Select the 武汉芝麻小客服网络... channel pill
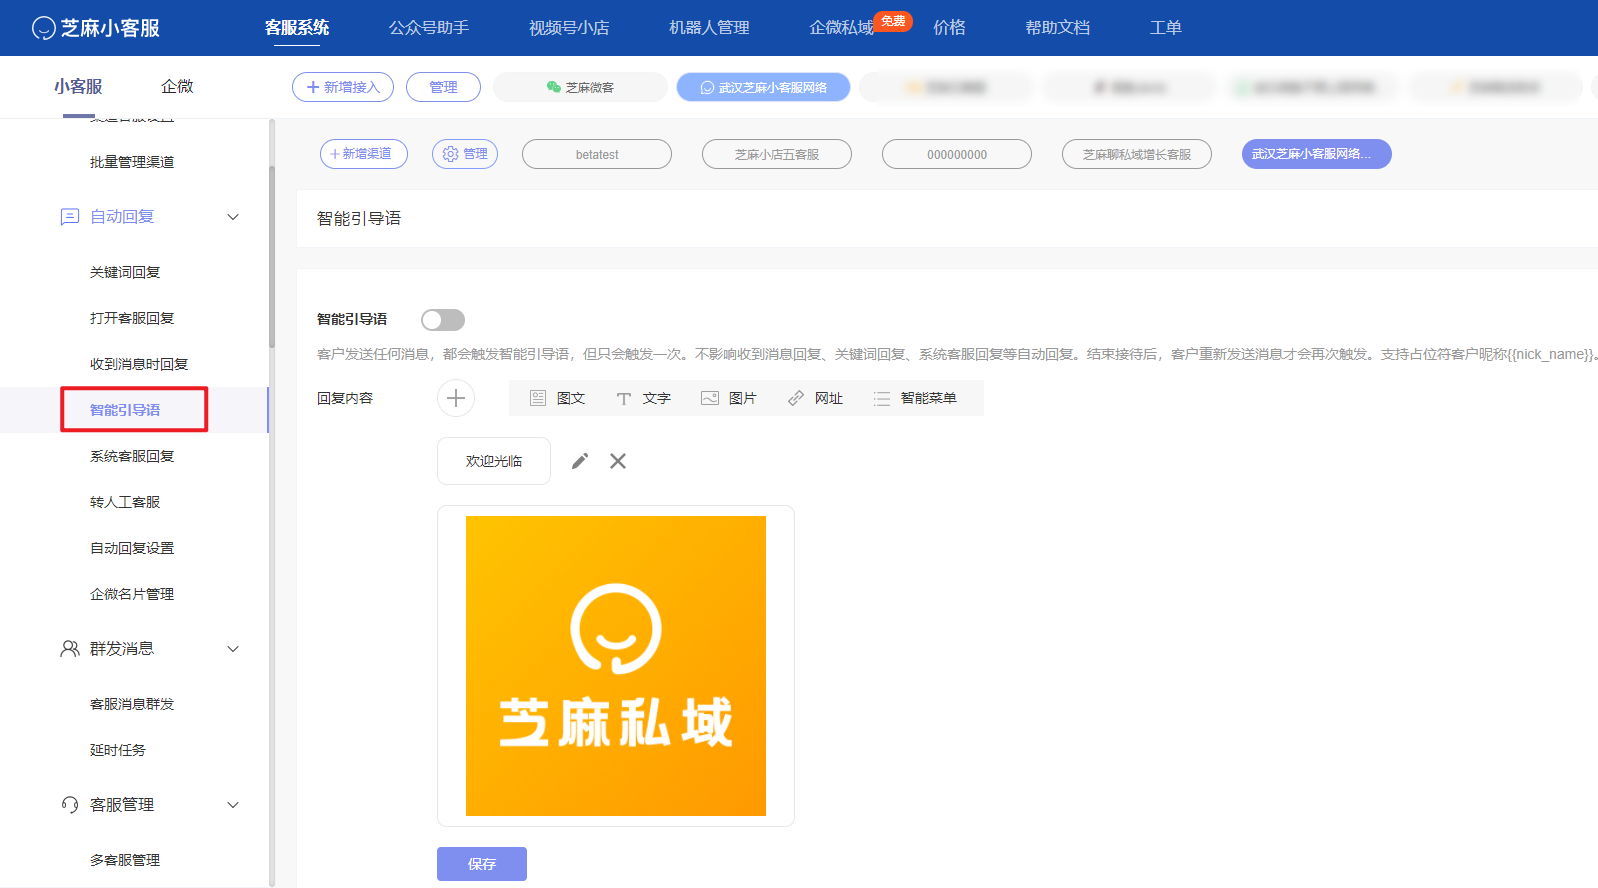This screenshot has width=1598, height=888. [x=1317, y=154]
